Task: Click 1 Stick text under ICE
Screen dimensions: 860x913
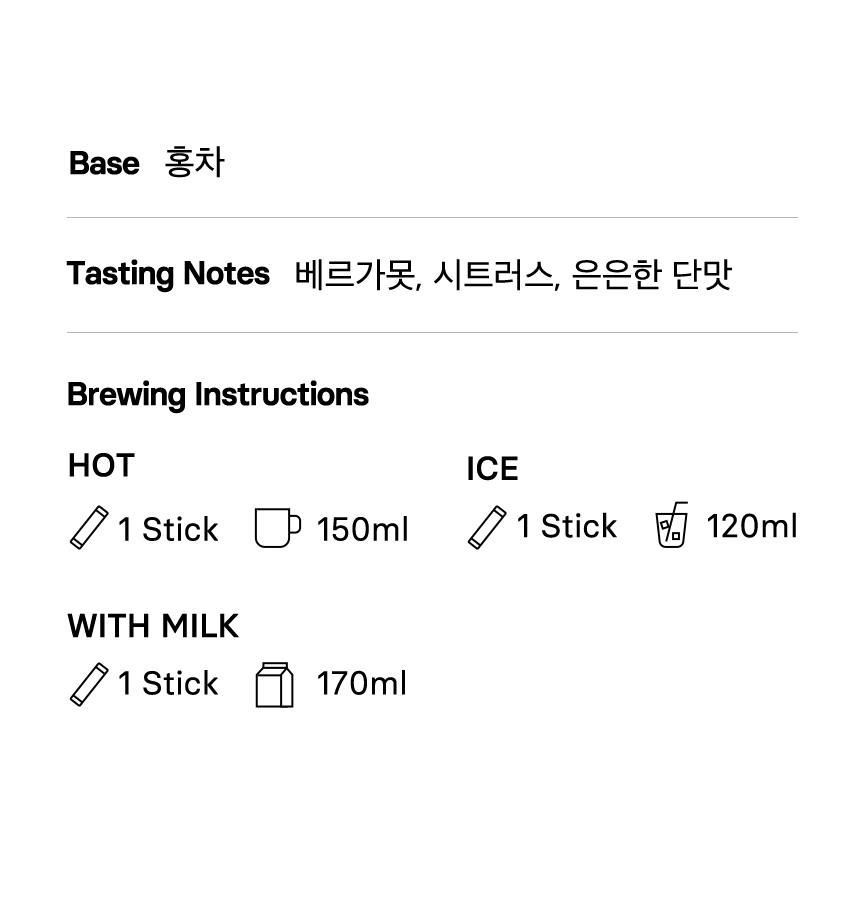Action: [567, 526]
